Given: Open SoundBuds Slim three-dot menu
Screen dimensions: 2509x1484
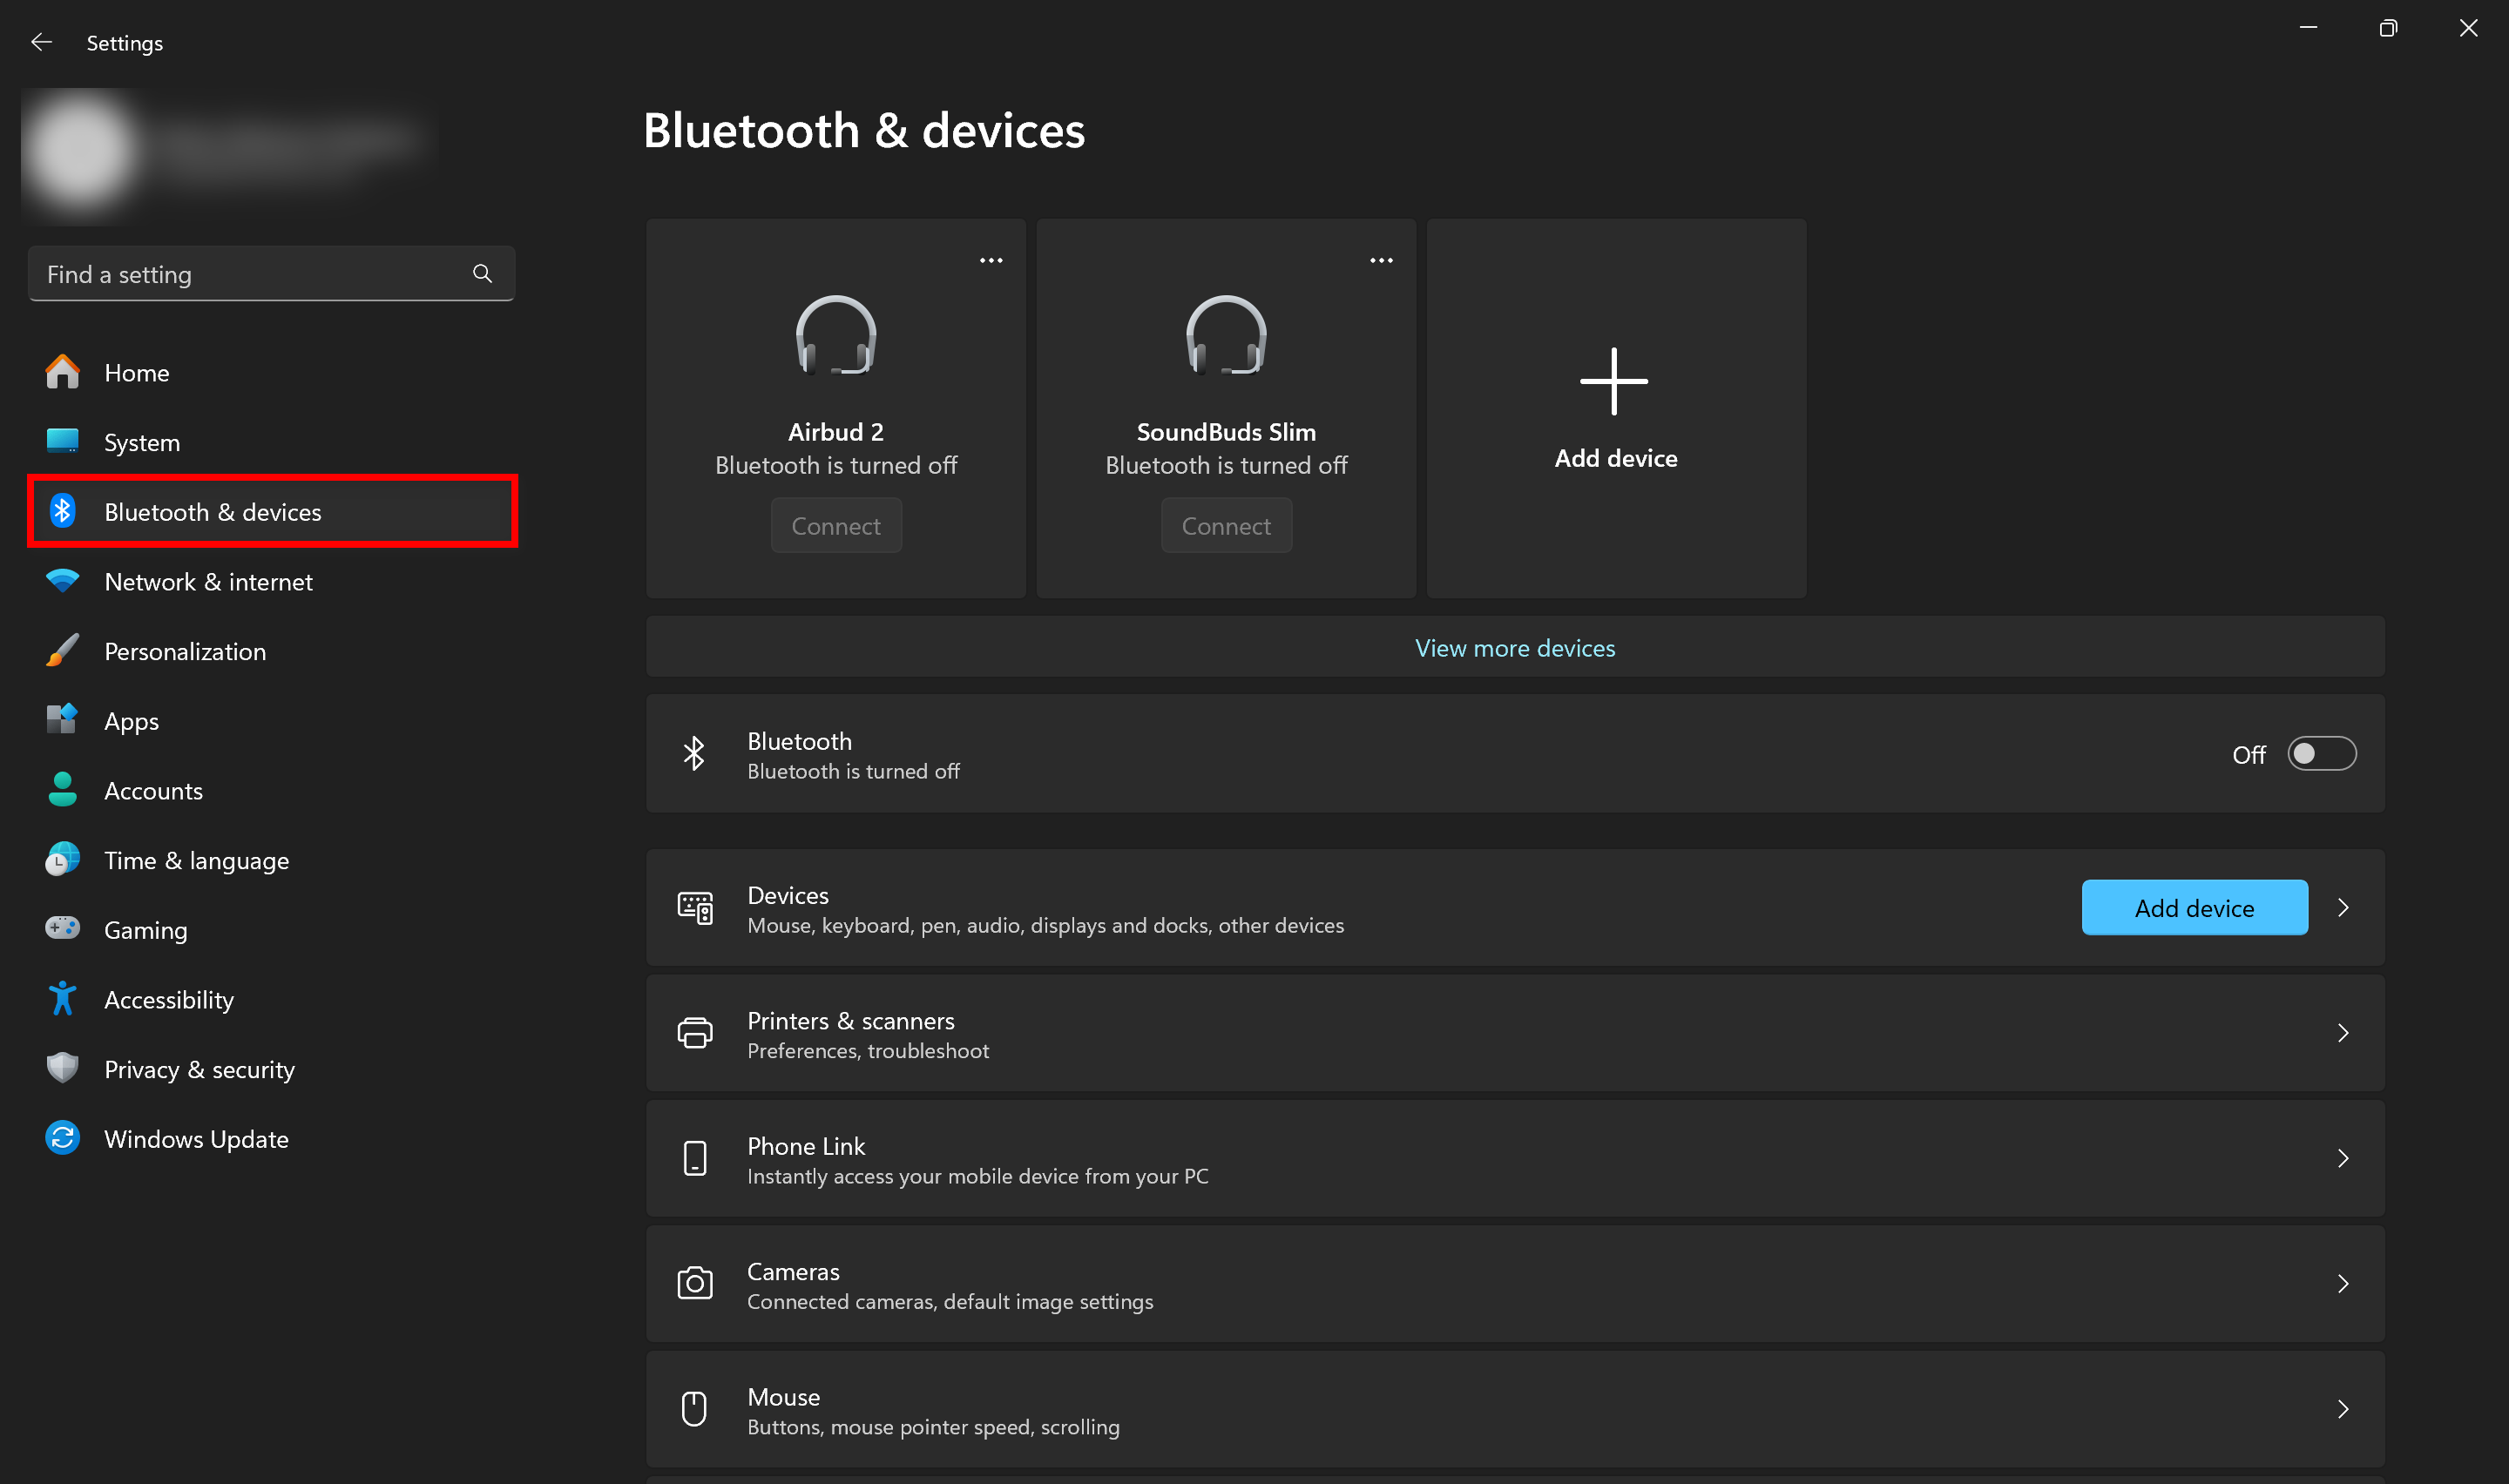Looking at the screenshot, I should click(1380, 260).
